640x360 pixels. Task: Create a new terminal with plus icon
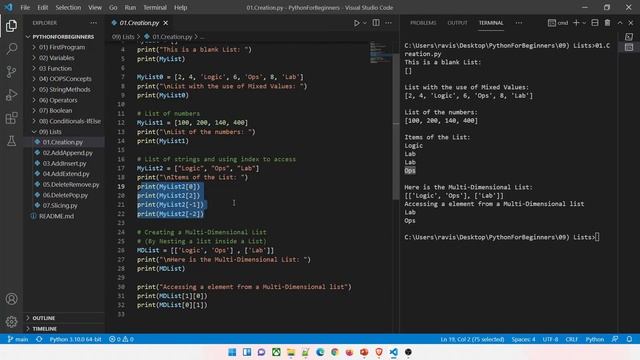(x=576, y=23)
